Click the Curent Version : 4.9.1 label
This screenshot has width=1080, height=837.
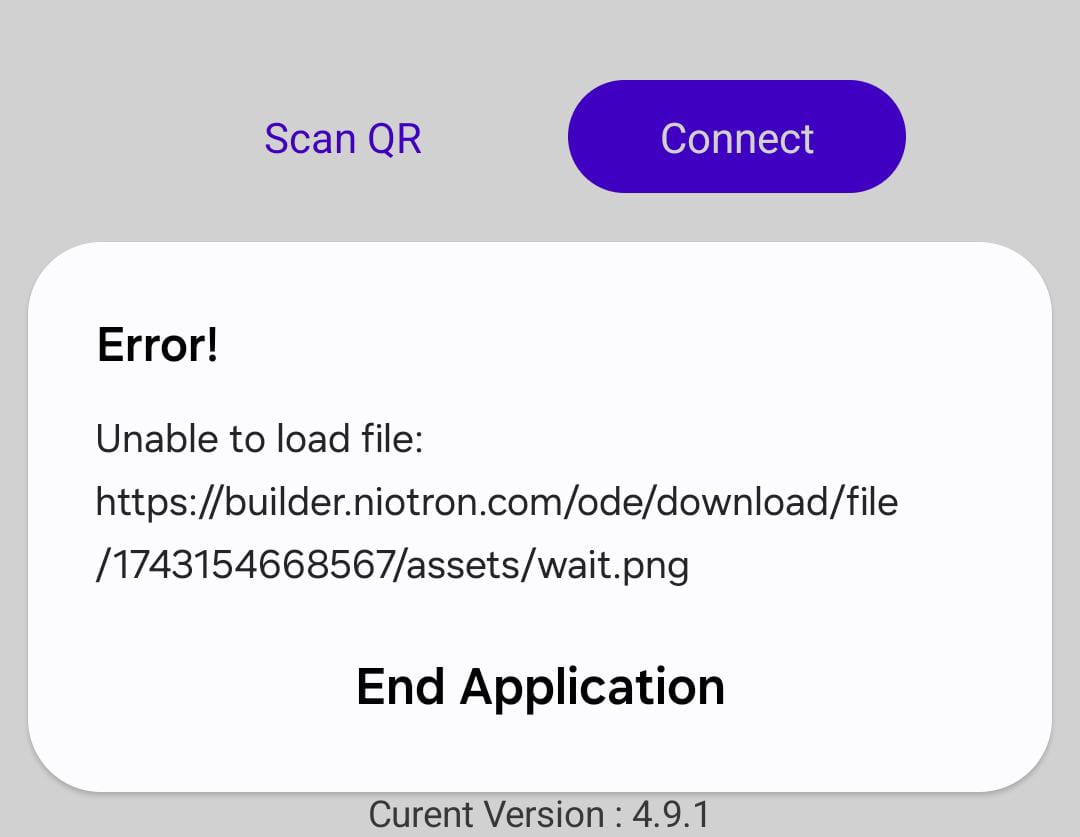(x=539, y=814)
